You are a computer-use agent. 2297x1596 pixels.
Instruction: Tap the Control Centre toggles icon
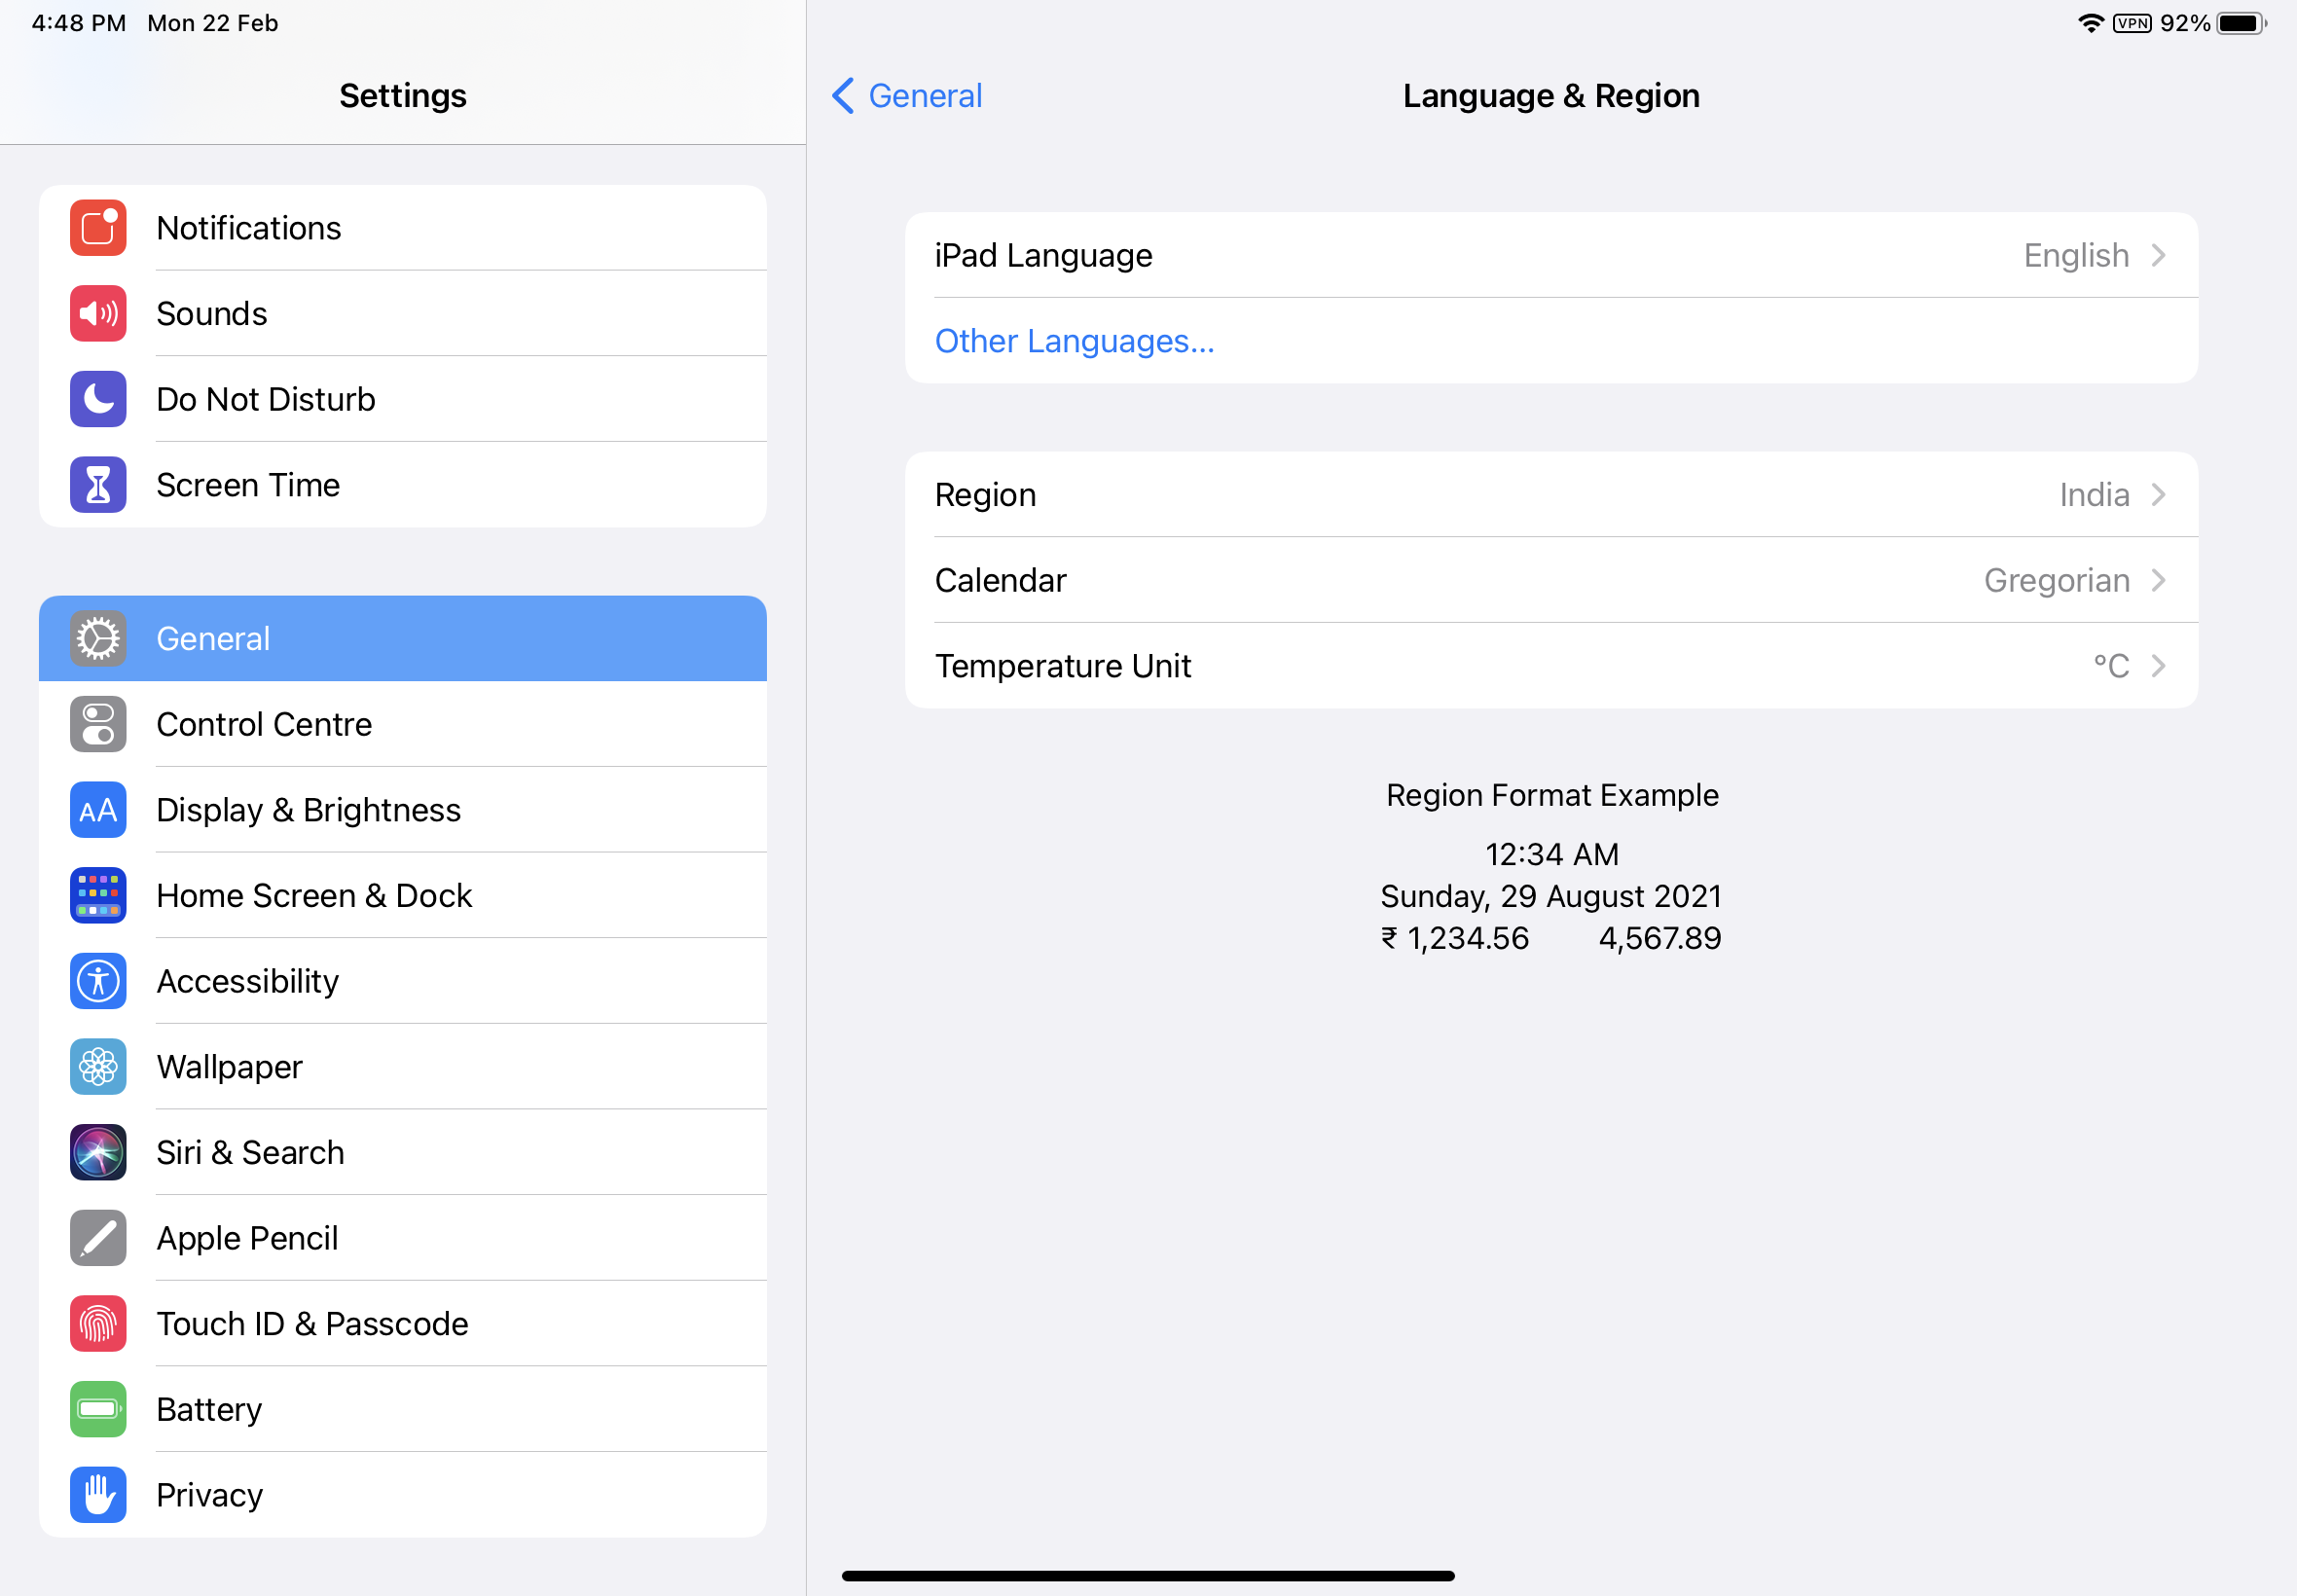click(98, 724)
